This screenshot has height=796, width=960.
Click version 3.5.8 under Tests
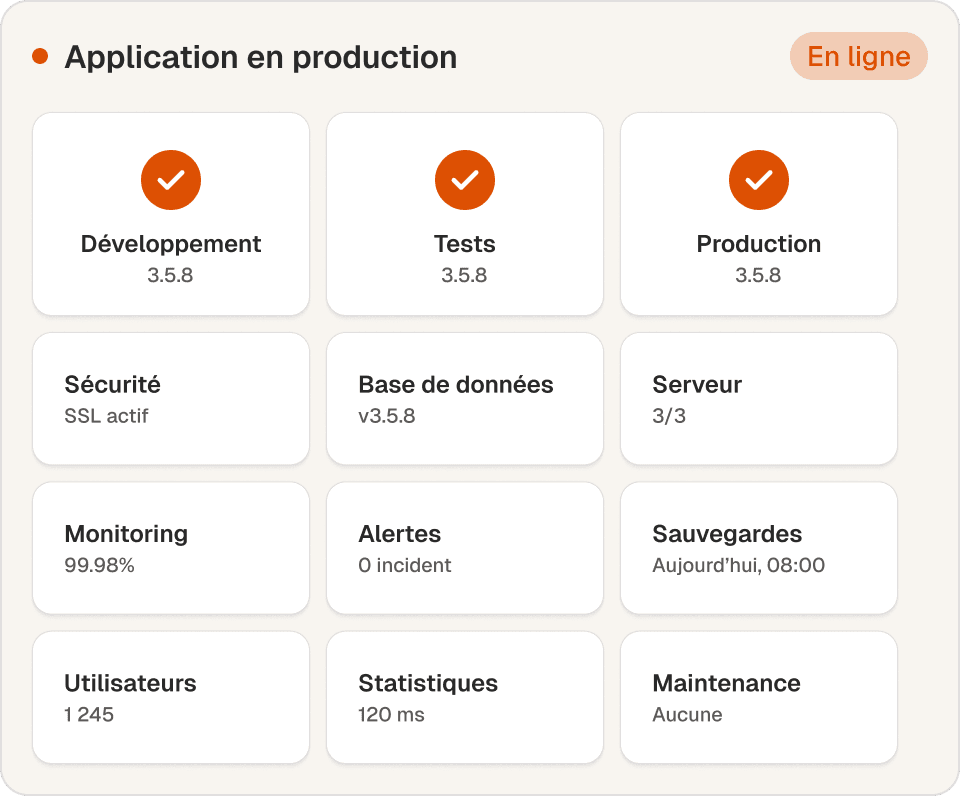[464, 275]
